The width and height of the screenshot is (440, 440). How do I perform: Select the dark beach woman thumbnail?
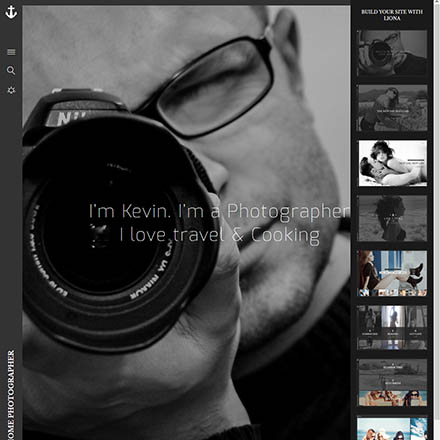coord(393,218)
